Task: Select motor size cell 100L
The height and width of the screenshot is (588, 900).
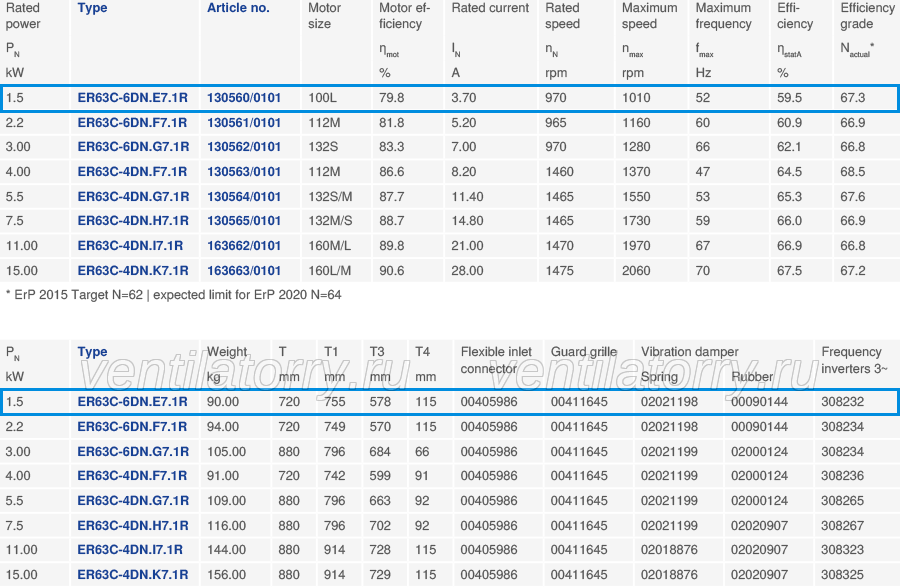Action: click(x=323, y=98)
